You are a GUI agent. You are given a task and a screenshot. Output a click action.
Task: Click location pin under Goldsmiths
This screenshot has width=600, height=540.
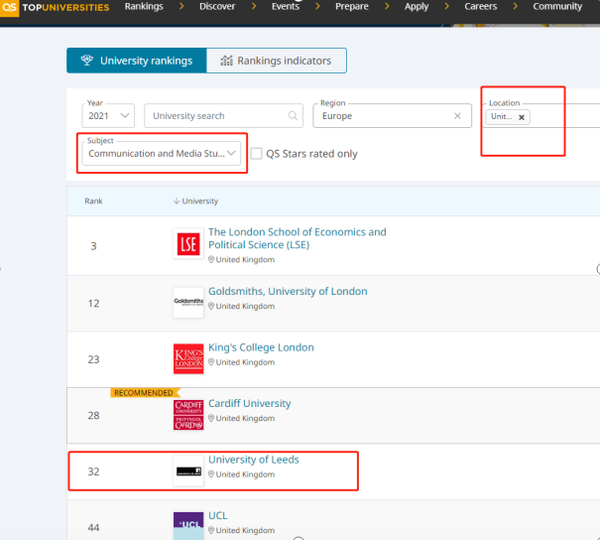coord(211,306)
